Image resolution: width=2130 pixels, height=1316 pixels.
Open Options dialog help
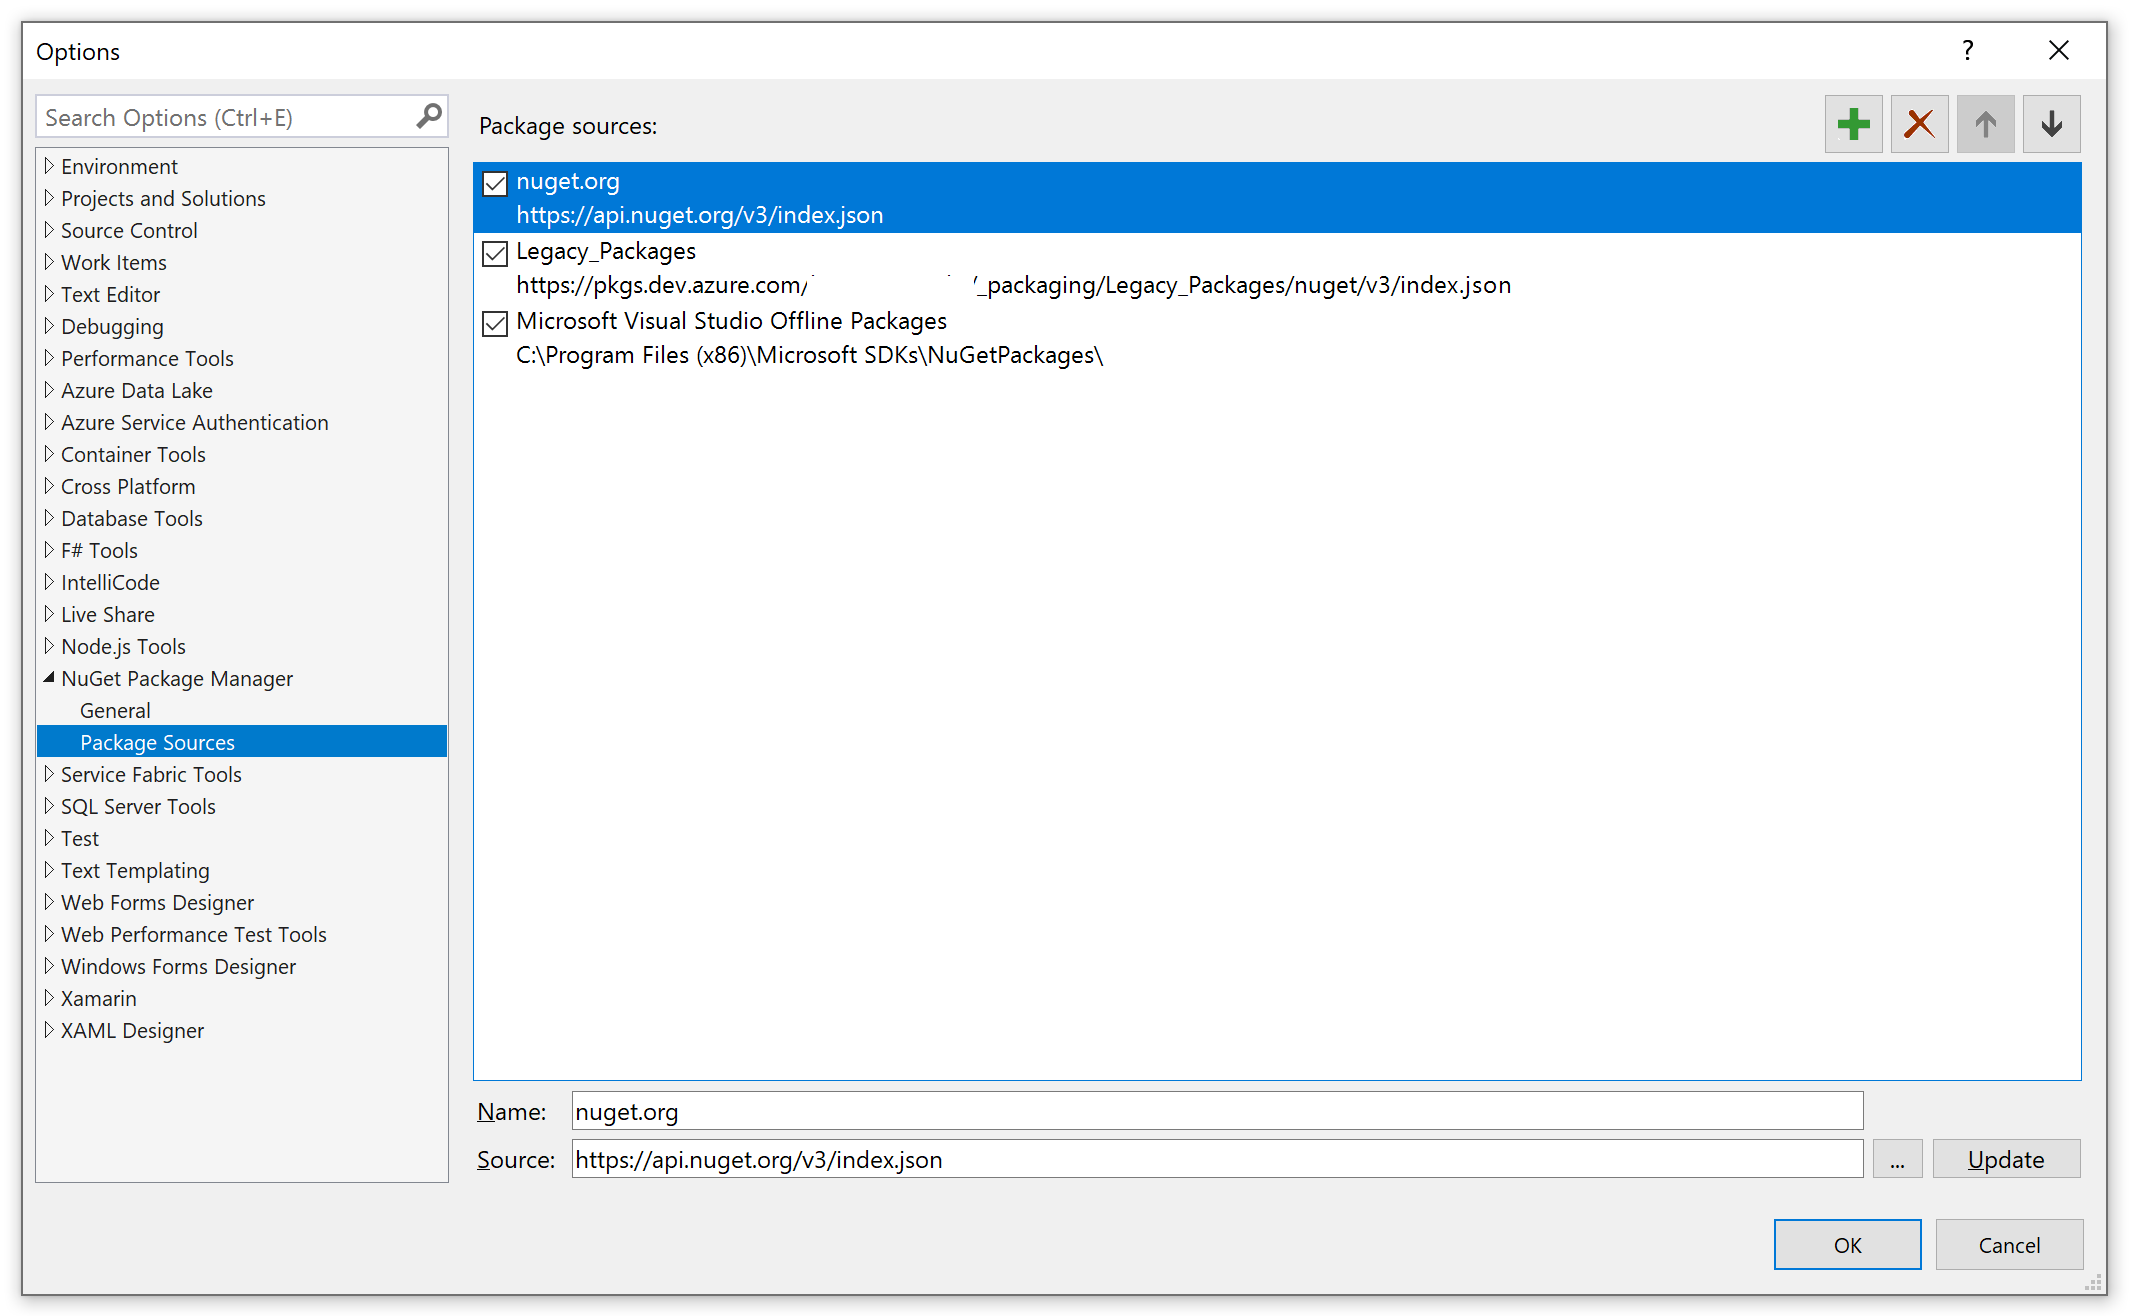pos(1967,50)
